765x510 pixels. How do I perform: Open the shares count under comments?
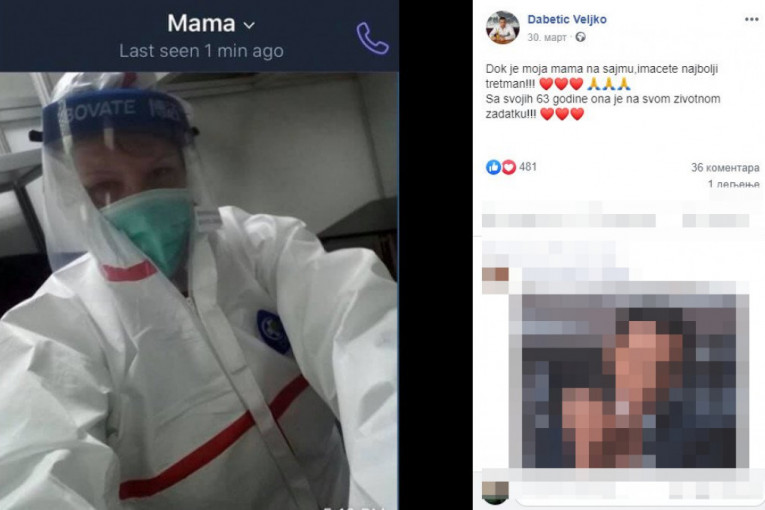[734, 184]
